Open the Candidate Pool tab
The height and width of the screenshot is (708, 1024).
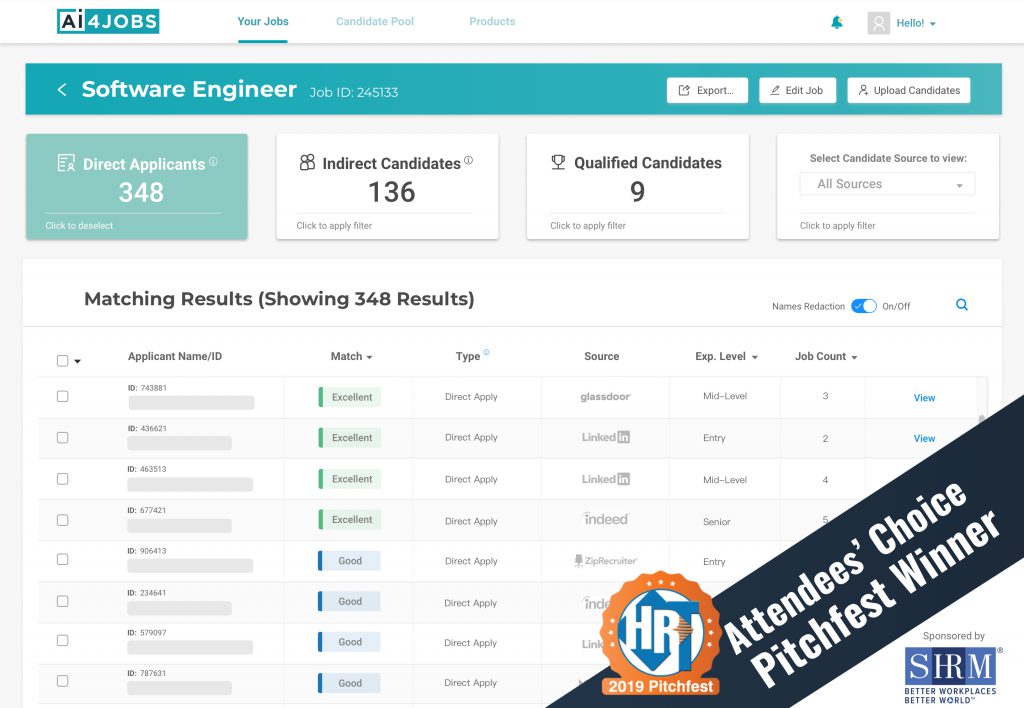coord(375,22)
